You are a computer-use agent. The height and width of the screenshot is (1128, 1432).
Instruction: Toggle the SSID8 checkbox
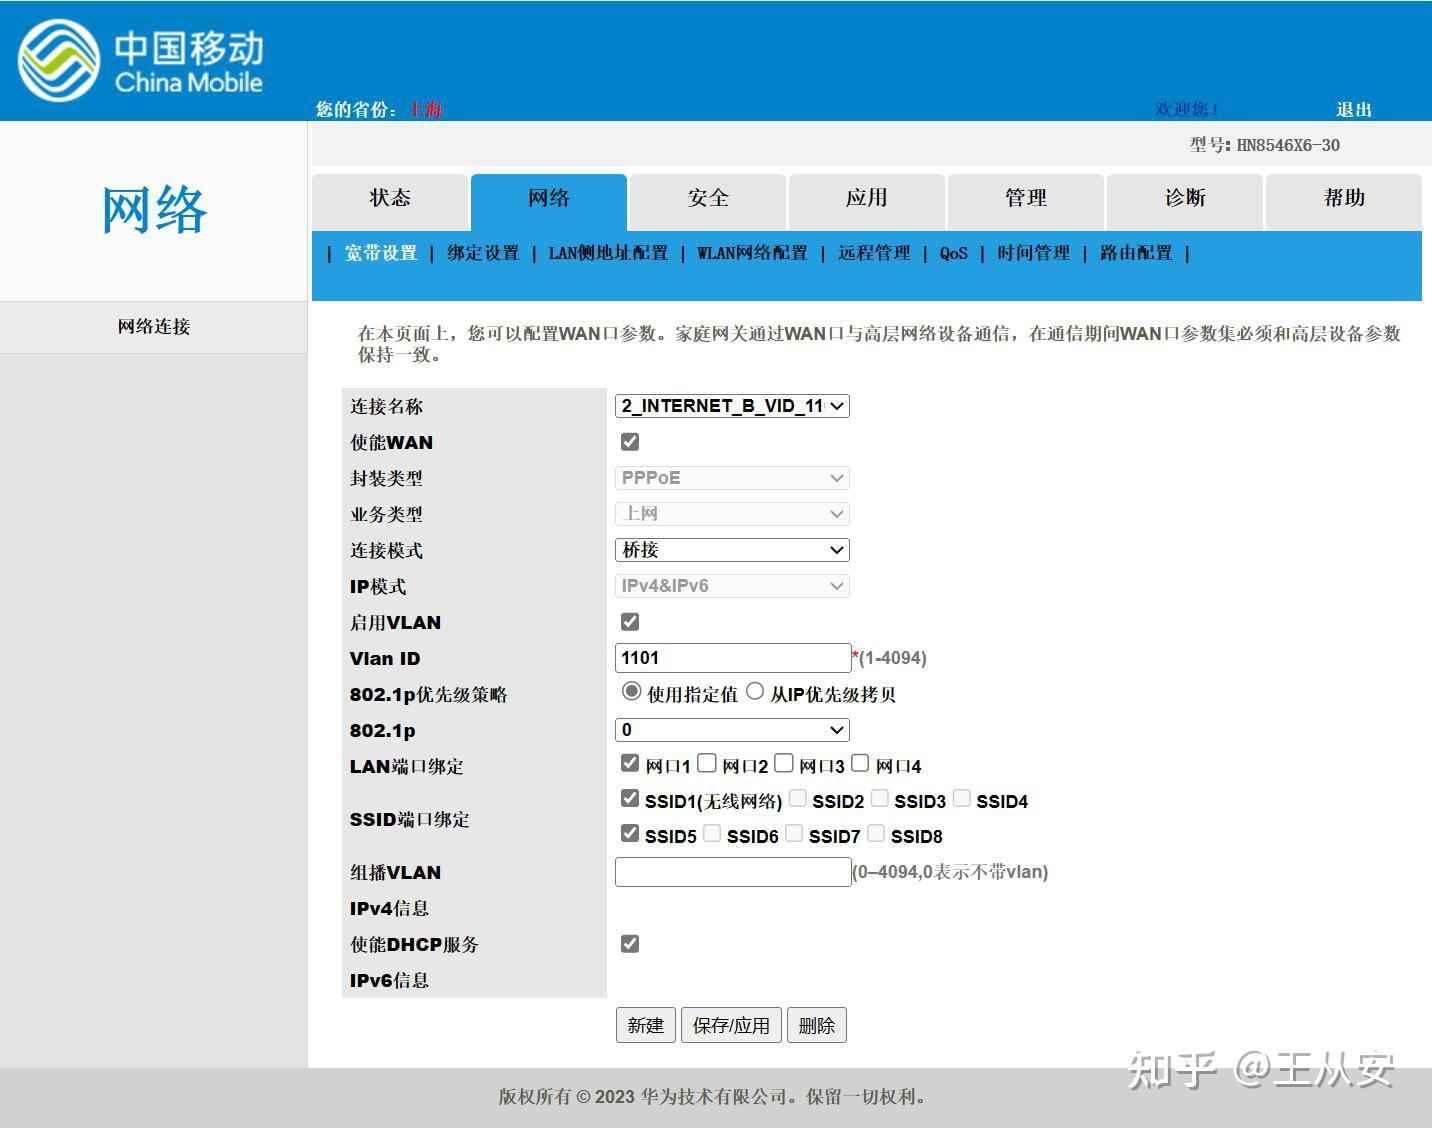click(876, 833)
